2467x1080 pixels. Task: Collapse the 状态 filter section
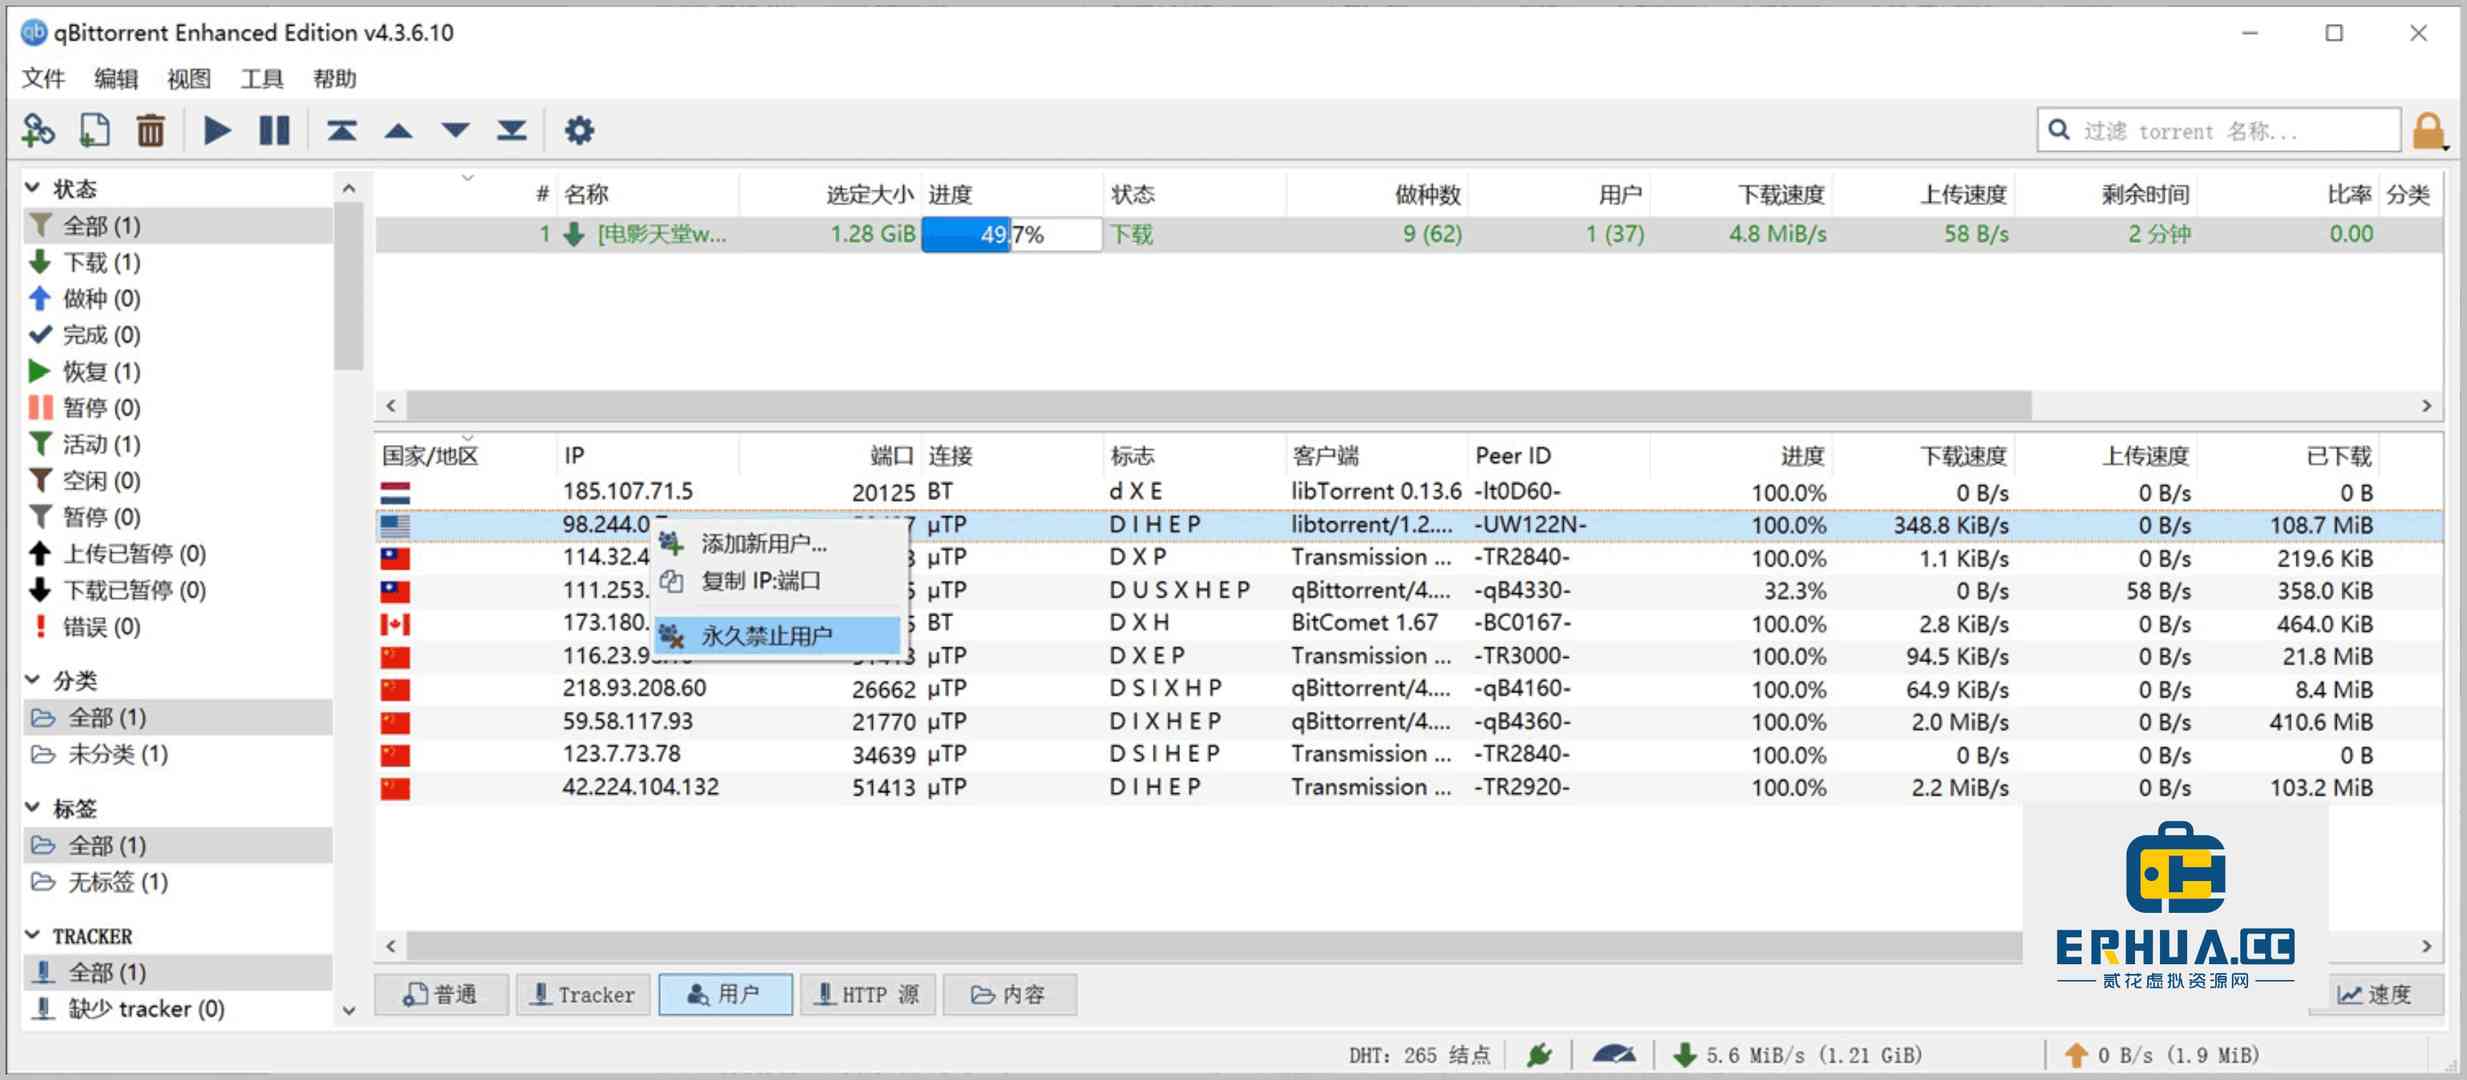point(32,187)
